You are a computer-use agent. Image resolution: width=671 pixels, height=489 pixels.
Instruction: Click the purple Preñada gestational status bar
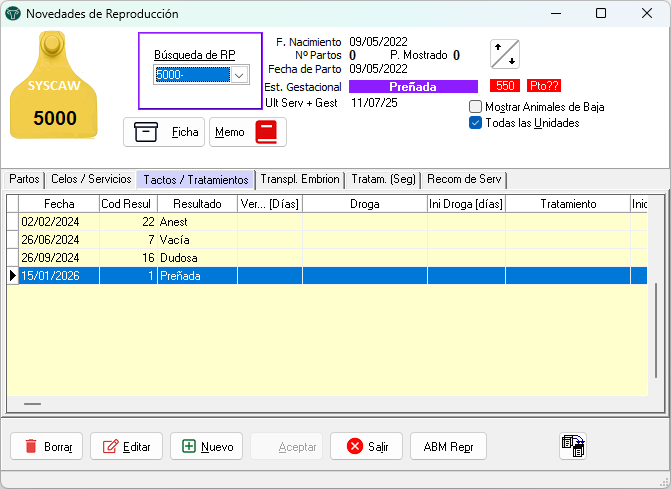click(413, 87)
